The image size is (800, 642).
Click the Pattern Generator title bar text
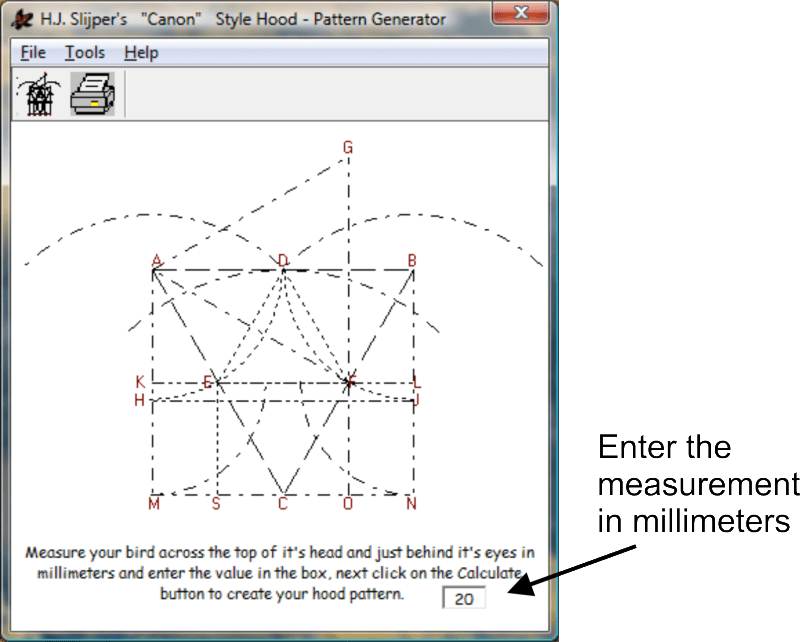point(242,19)
